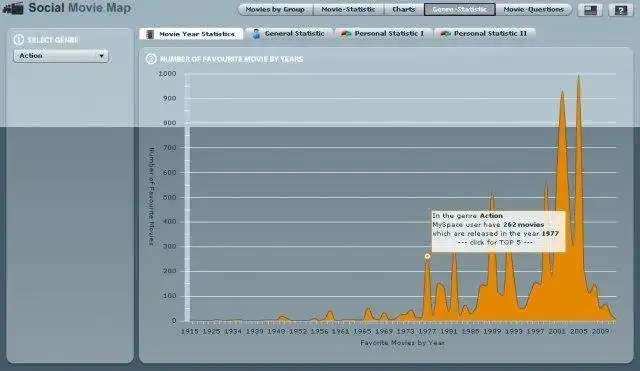Click the Social Movie Map camera logo
The width and height of the screenshot is (640, 371).
(13, 9)
